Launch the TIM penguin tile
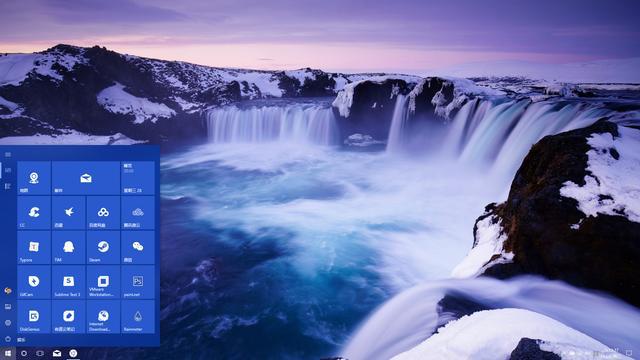 [69, 247]
